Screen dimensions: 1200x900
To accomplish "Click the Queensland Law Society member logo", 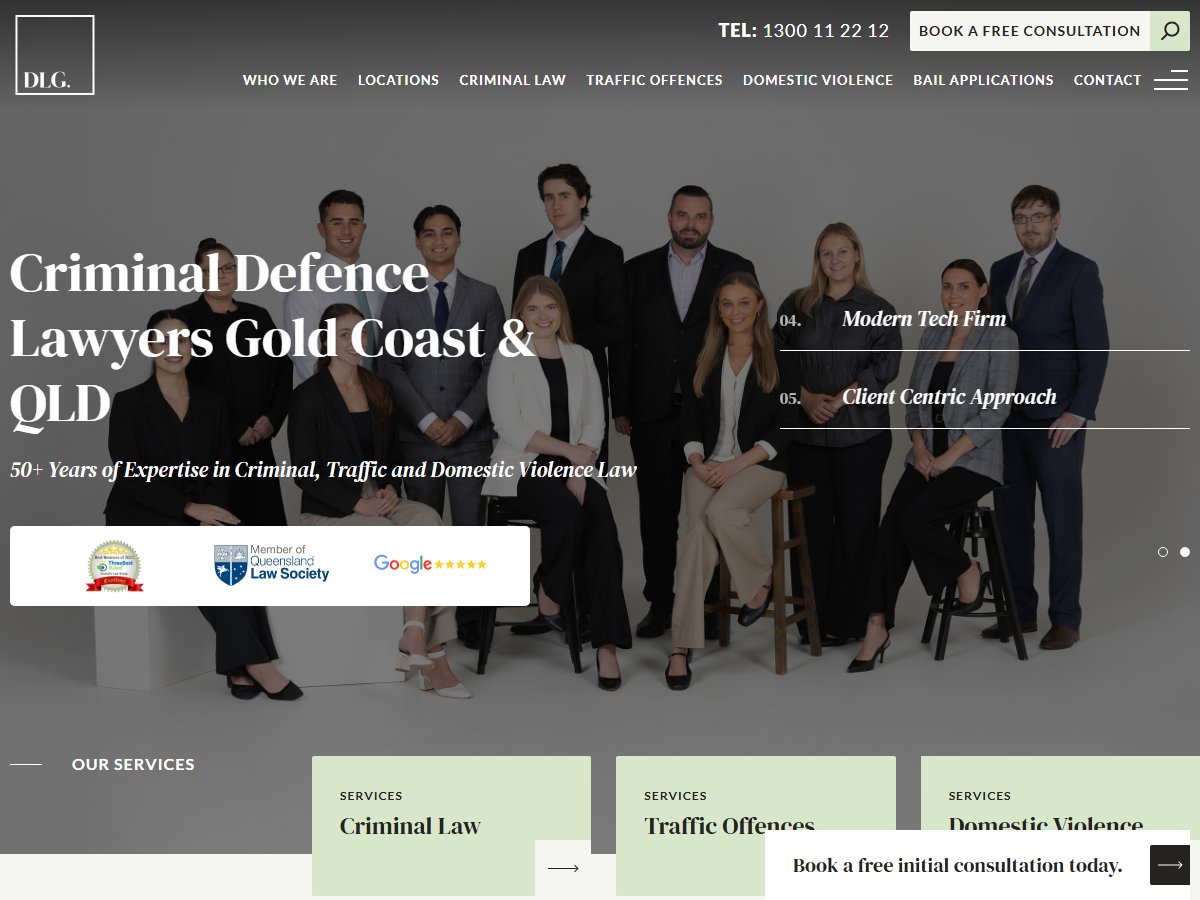I will (271, 565).
